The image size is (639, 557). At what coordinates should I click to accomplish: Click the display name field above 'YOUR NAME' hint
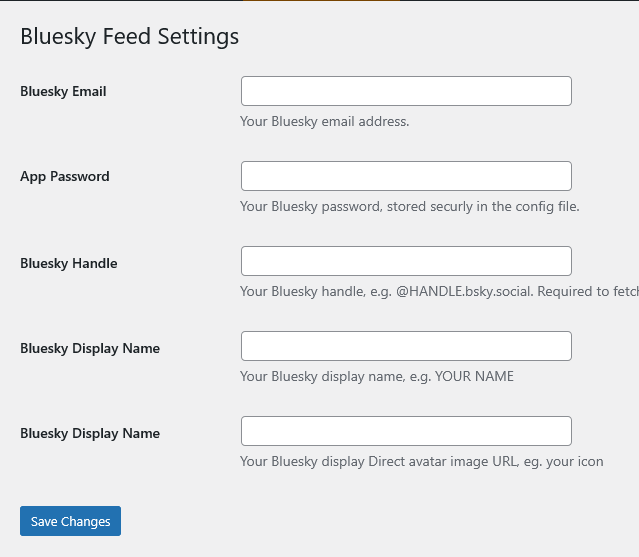(x=406, y=346)
